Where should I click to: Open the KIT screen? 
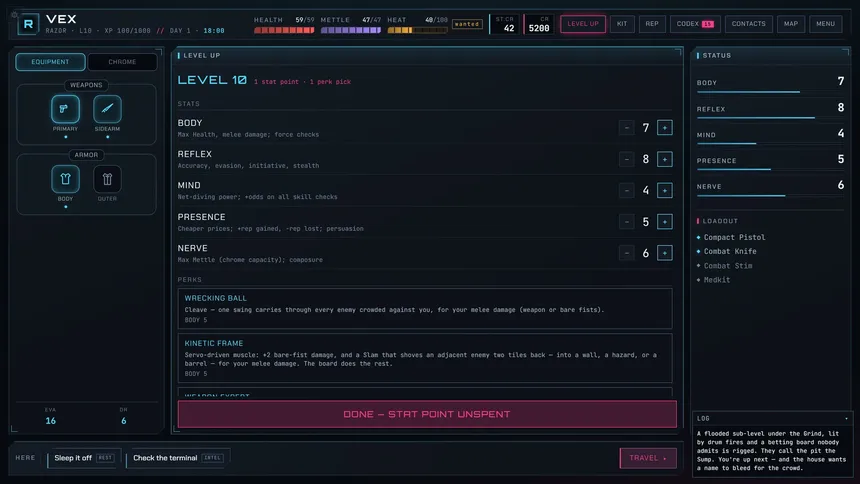tap(622, 24)
